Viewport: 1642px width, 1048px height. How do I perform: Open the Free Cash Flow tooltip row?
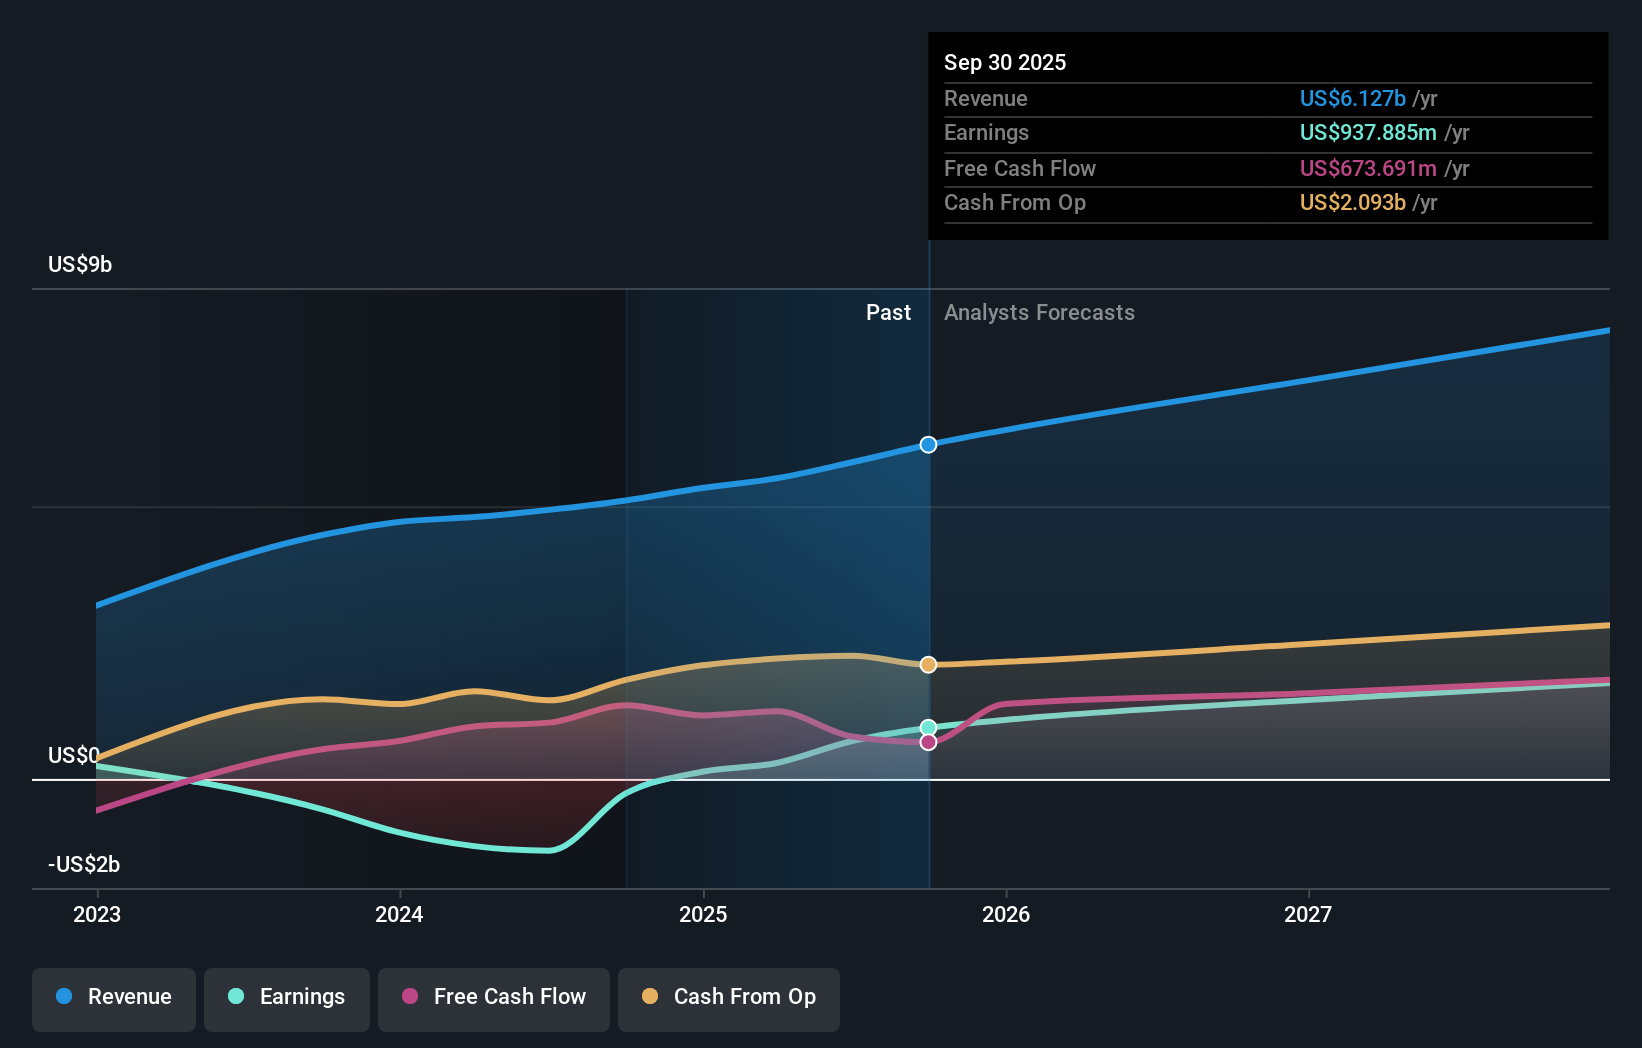1019,168
